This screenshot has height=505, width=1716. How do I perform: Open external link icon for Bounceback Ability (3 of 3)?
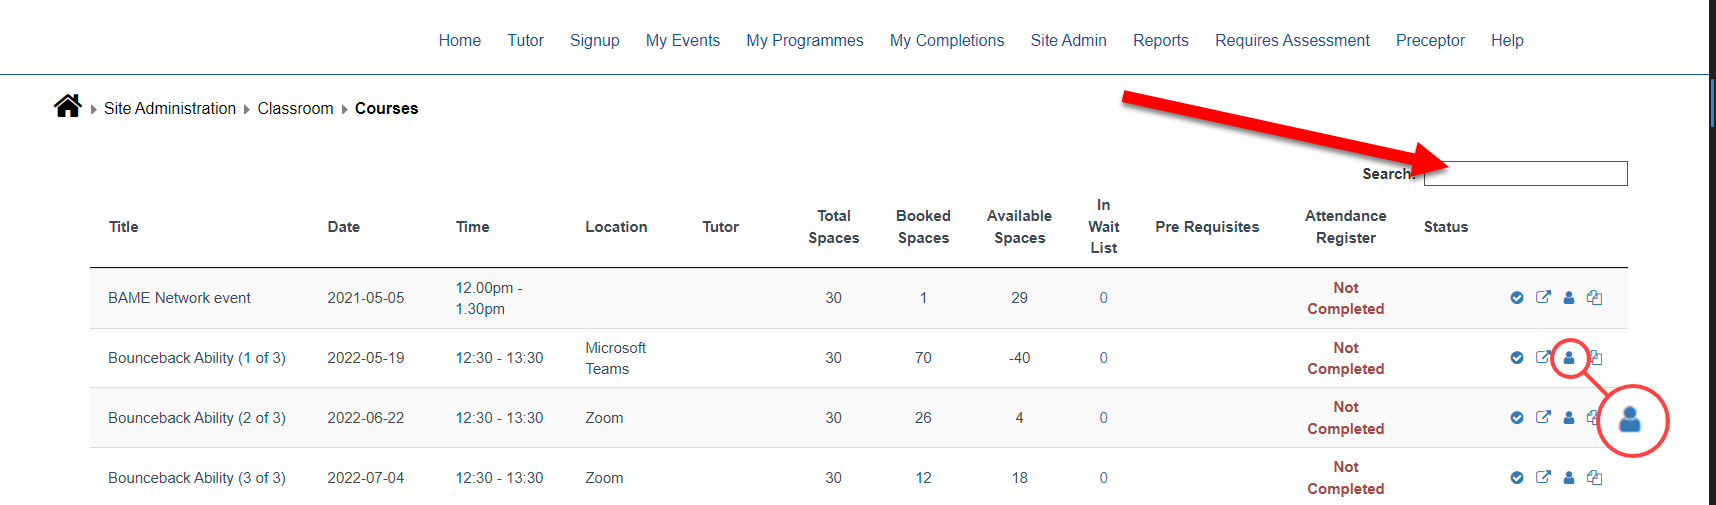1543,477
